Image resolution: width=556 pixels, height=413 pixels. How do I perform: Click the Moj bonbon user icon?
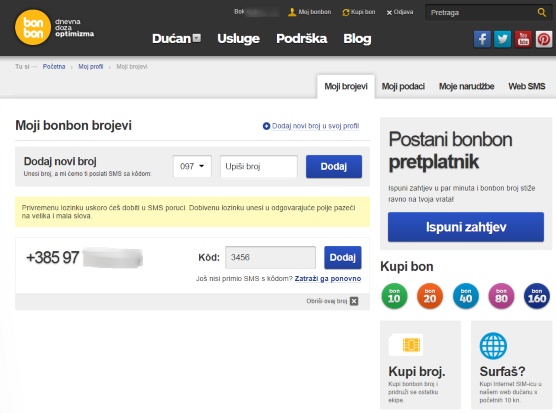[x=292, y=12]
